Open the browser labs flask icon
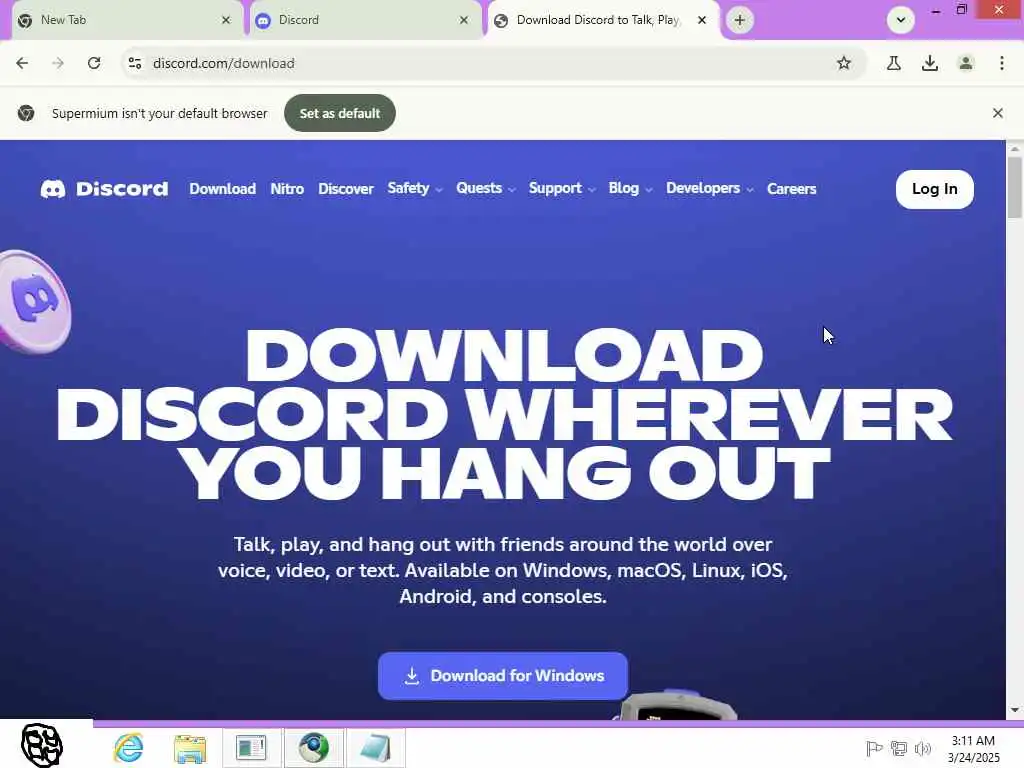This screenshot has height=768, width=1024. click(x=894, y=63)
